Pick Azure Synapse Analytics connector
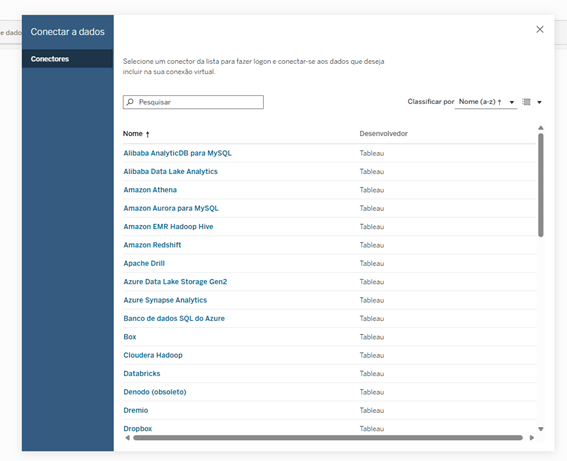Image resolution: width=567 pixels, height=461 pixels. tap(165, 300)
